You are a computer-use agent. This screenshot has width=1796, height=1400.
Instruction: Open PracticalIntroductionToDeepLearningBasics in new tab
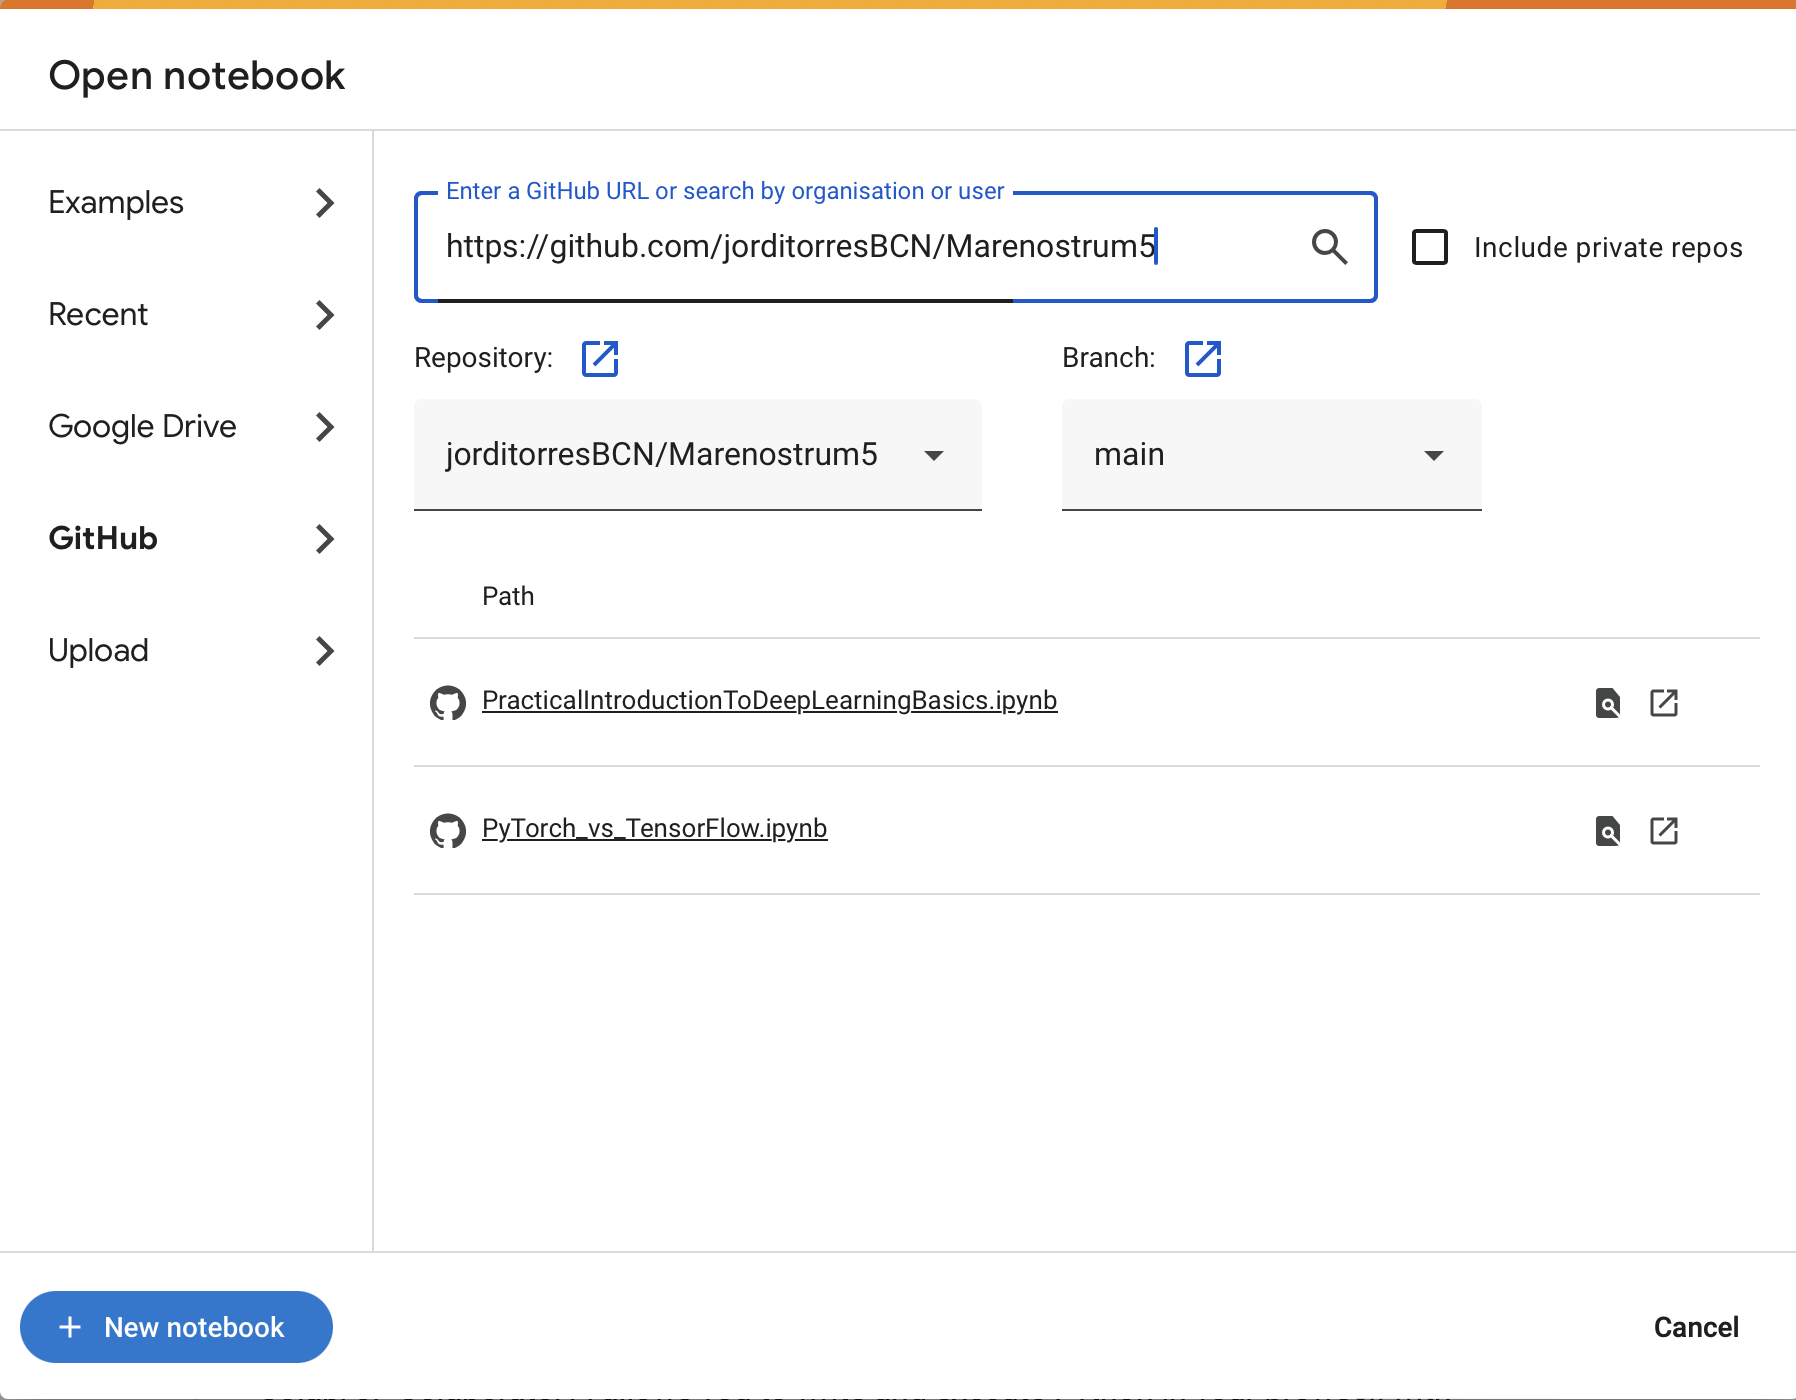coord(1664,703)
